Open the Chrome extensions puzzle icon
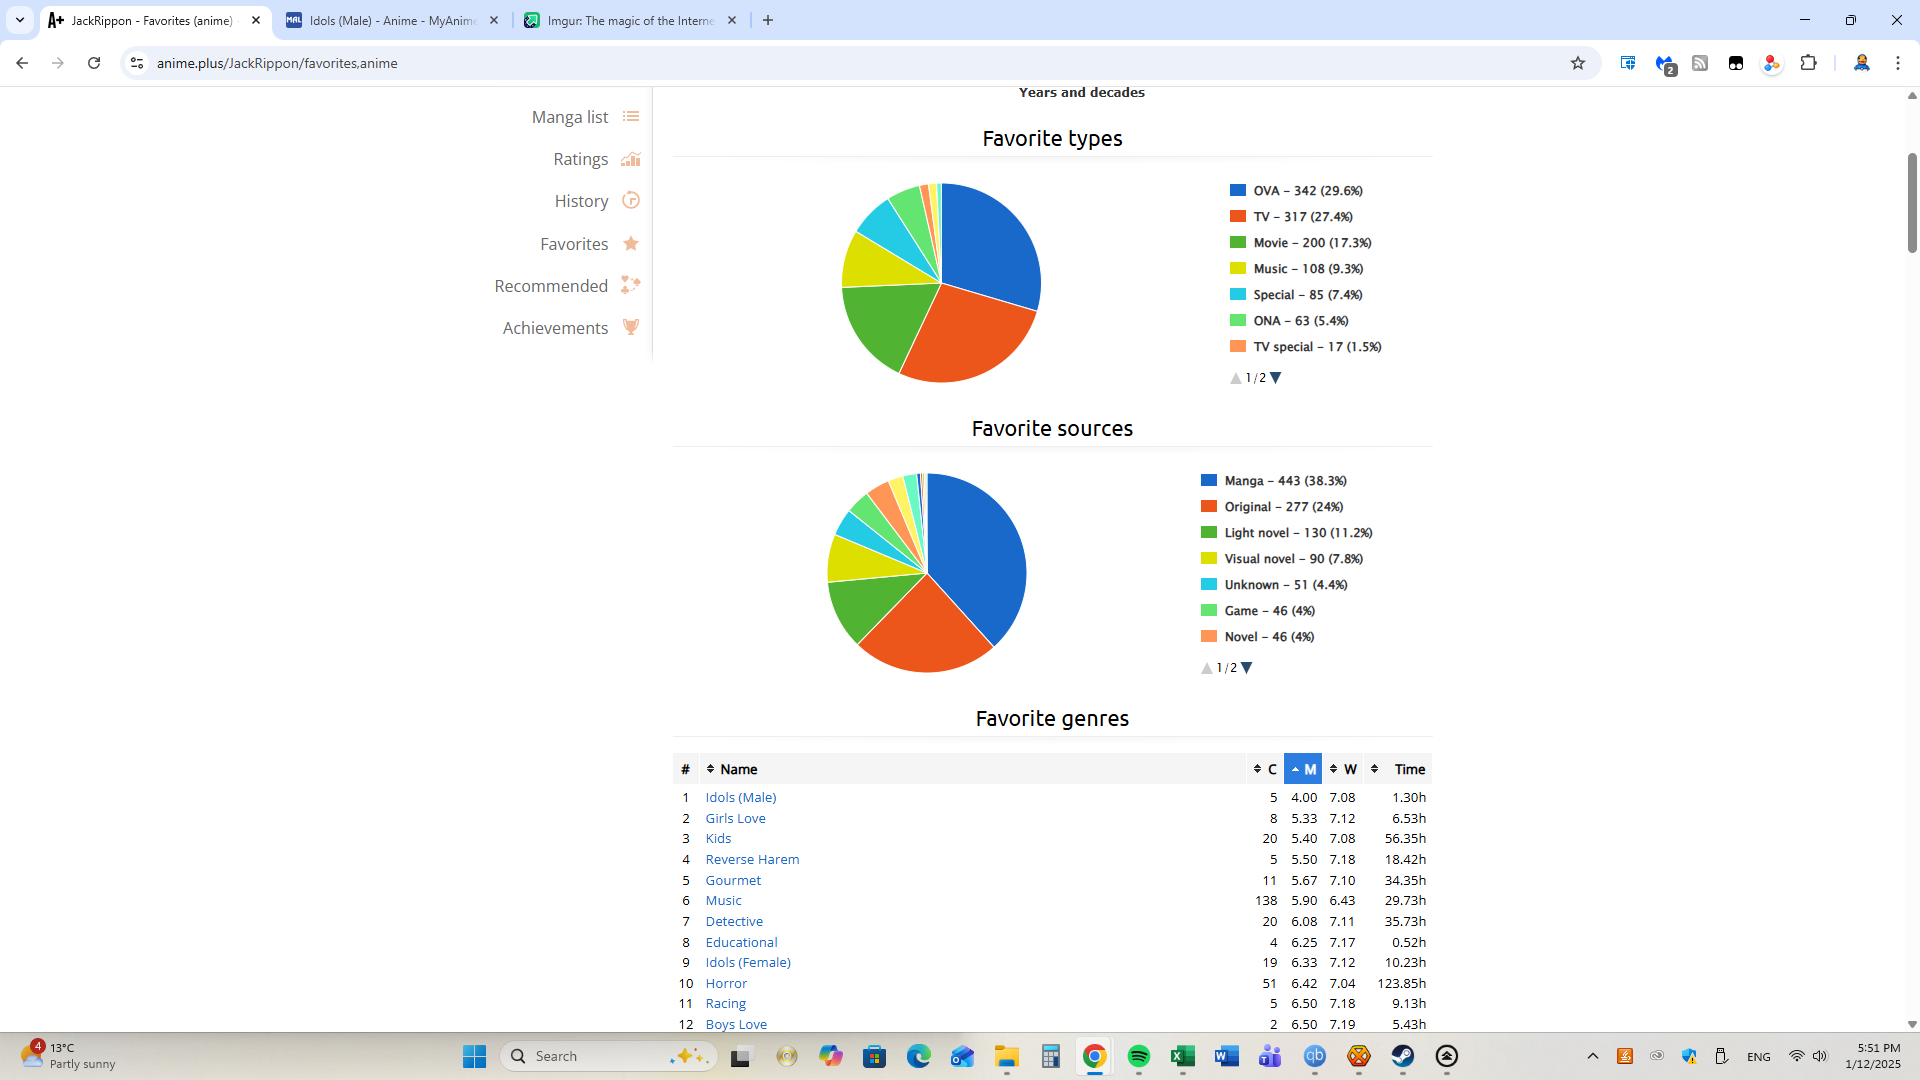Screen dimensions: 1920x1080 pos(1808,63)
